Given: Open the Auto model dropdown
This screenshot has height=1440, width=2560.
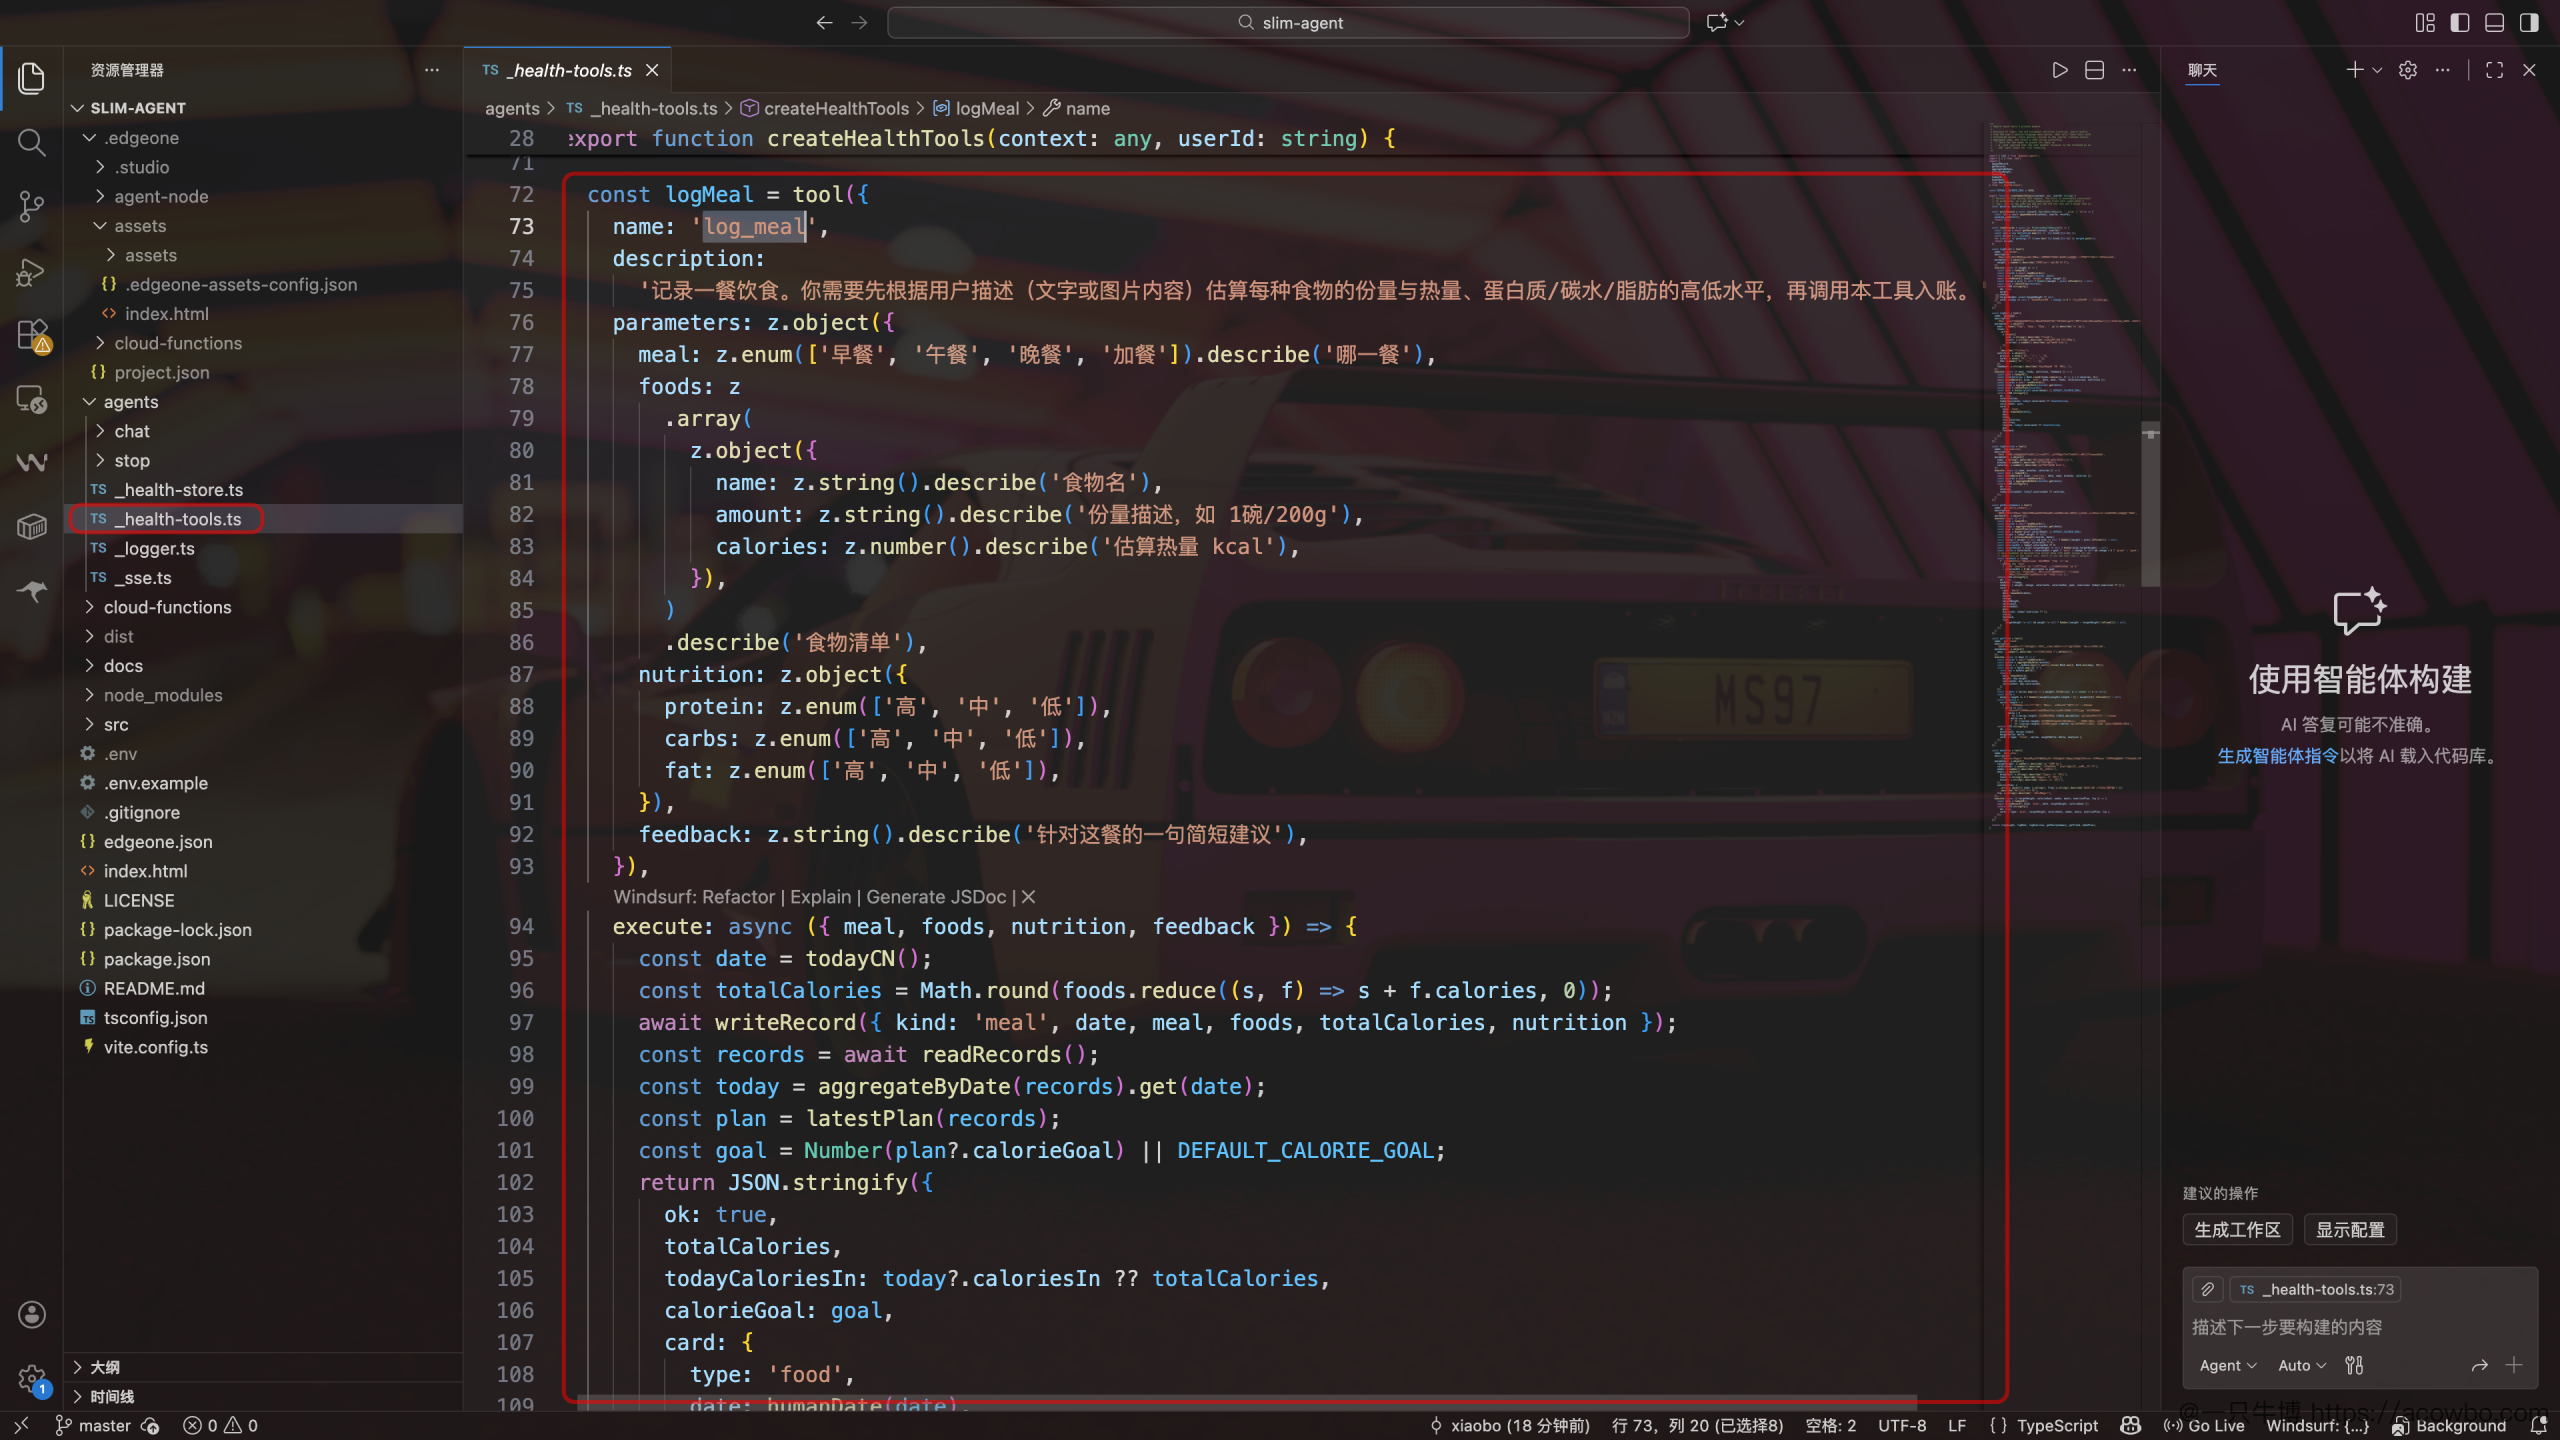Looking at the screenshot, I should 2302,1365.
